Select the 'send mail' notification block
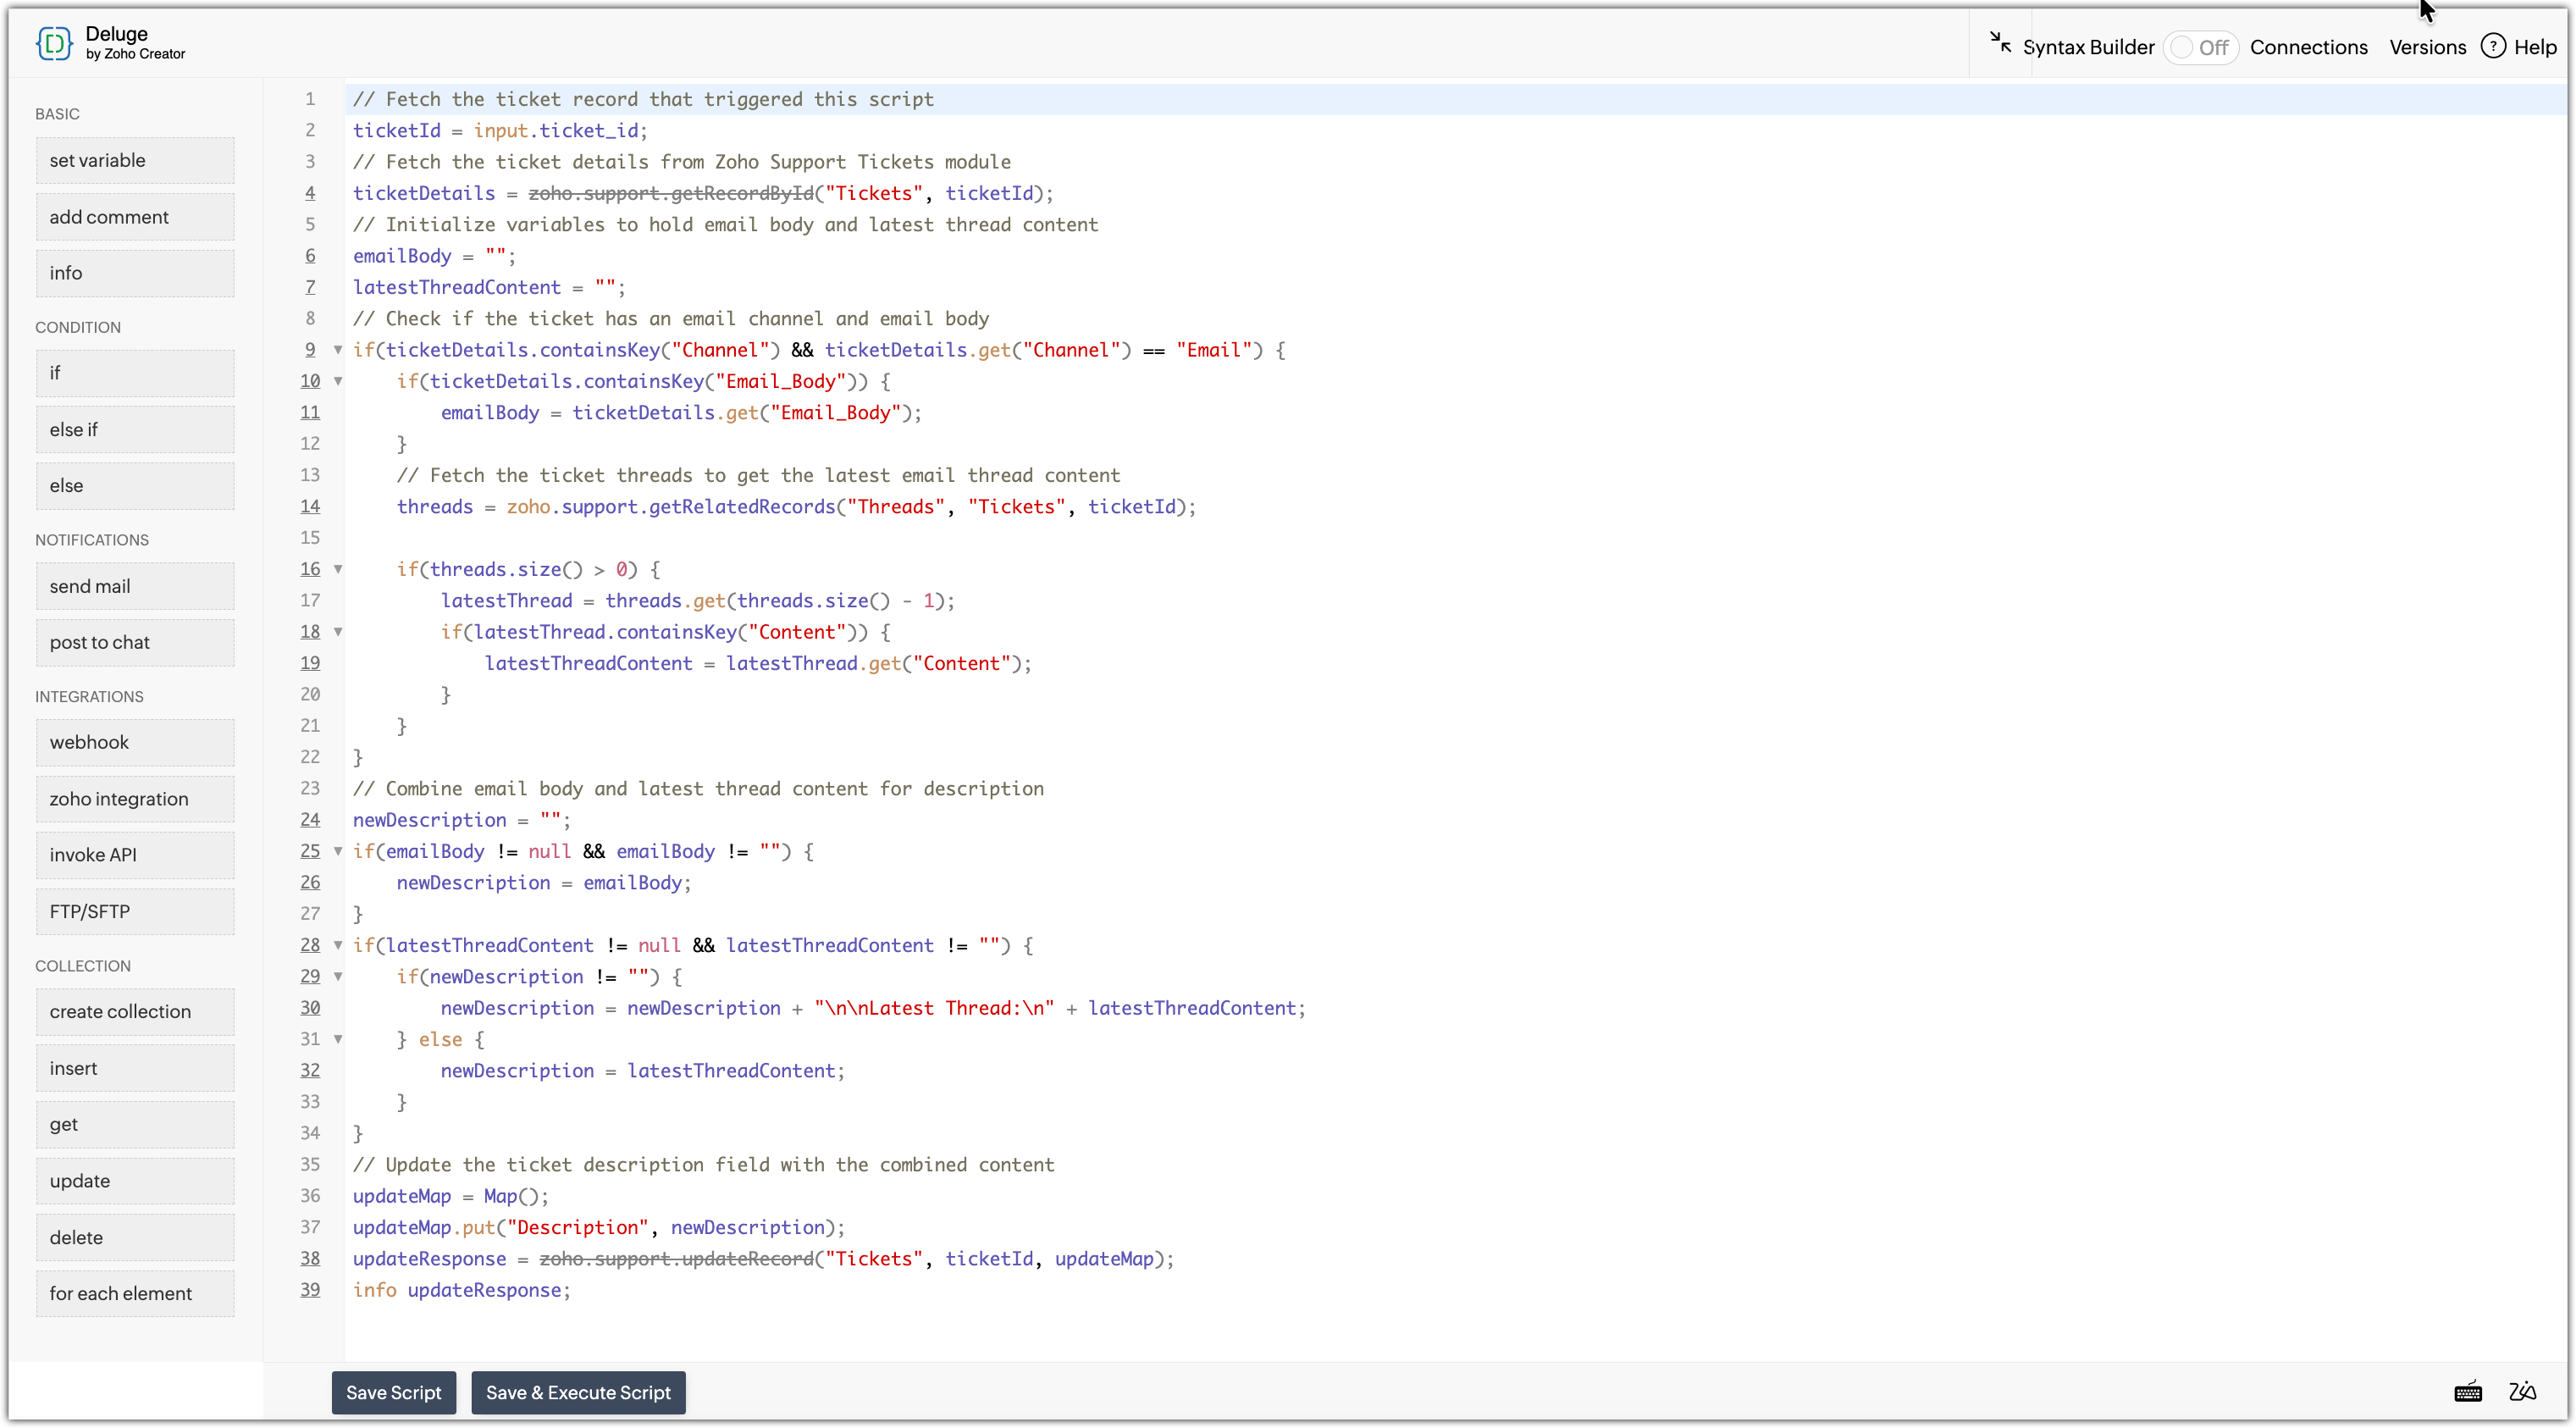This screenshot has height=1428, width=2576. (x=135, y=586)
